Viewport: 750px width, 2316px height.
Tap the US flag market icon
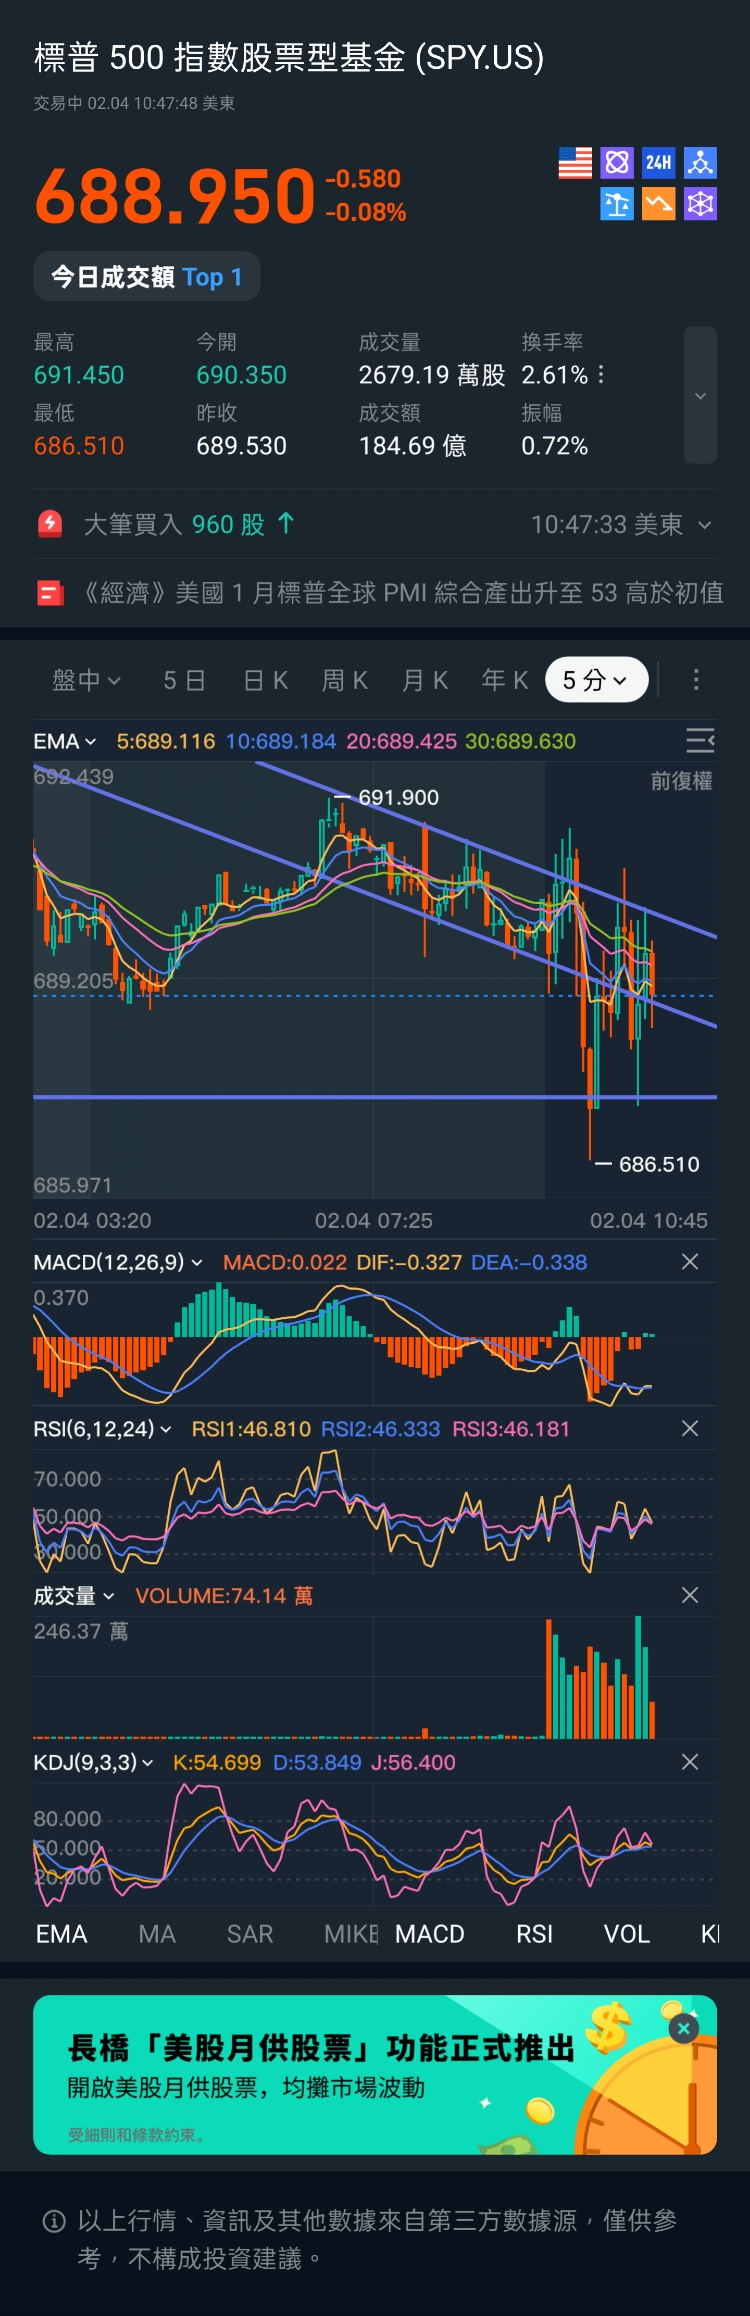tap(575, 163)
